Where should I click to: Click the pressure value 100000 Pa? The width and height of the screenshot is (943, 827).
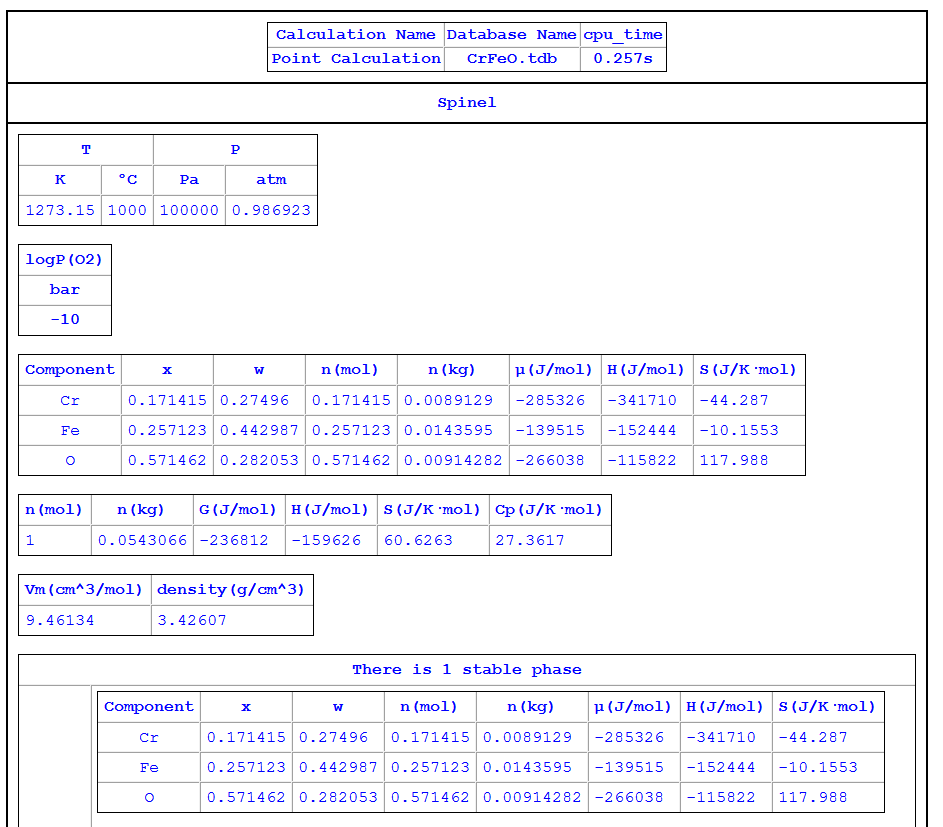click(189, 211)
